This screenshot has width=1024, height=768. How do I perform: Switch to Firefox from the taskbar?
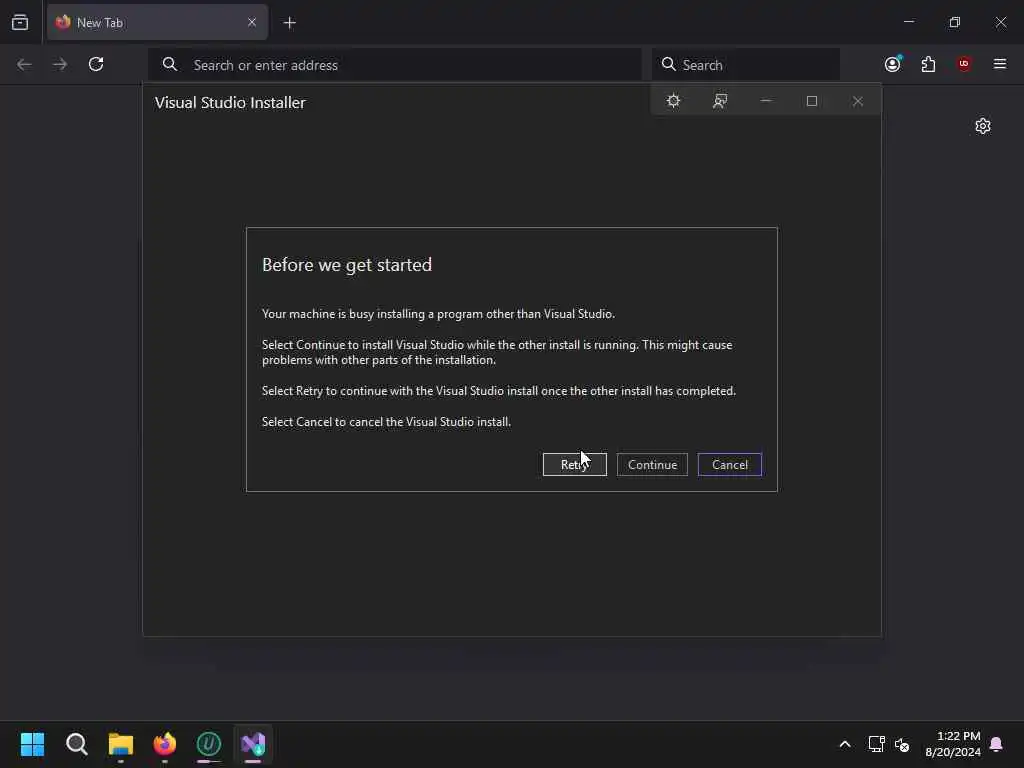(x=165, y=744)
